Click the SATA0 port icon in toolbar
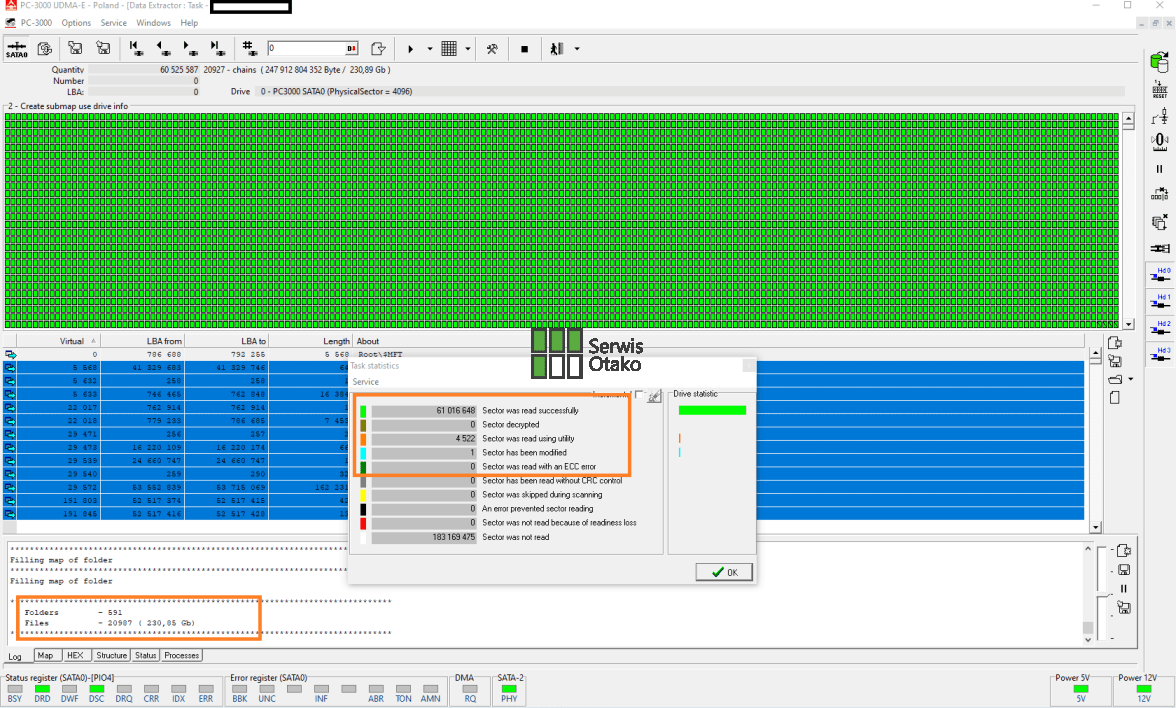 pos(17,49)
